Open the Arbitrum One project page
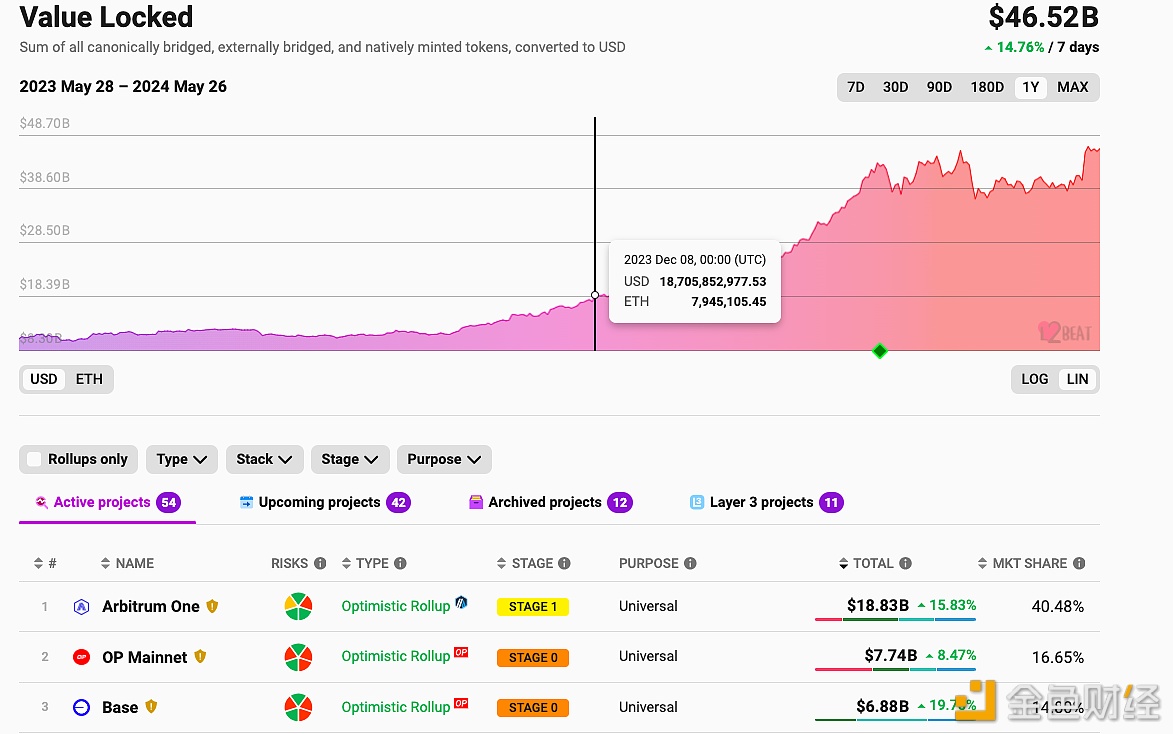This screenshot has width=1173, height=734. click(150, 607)
